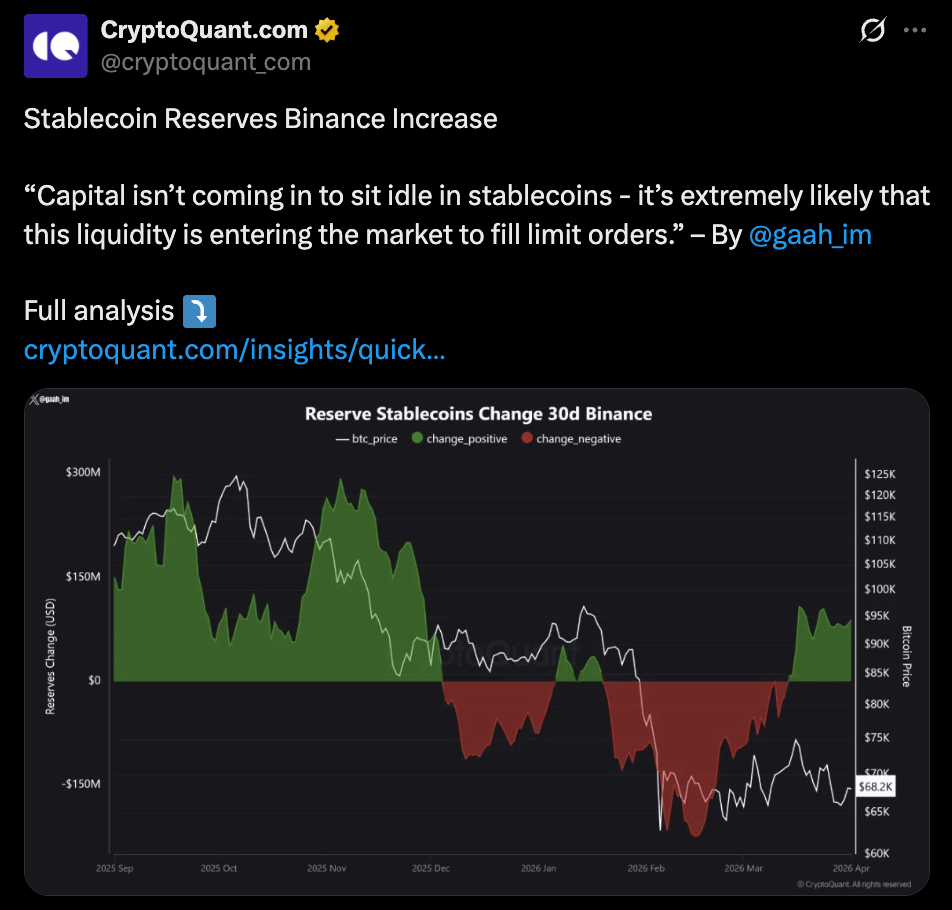Click the blue arrow emoji after Full analysis

(199, 311)
